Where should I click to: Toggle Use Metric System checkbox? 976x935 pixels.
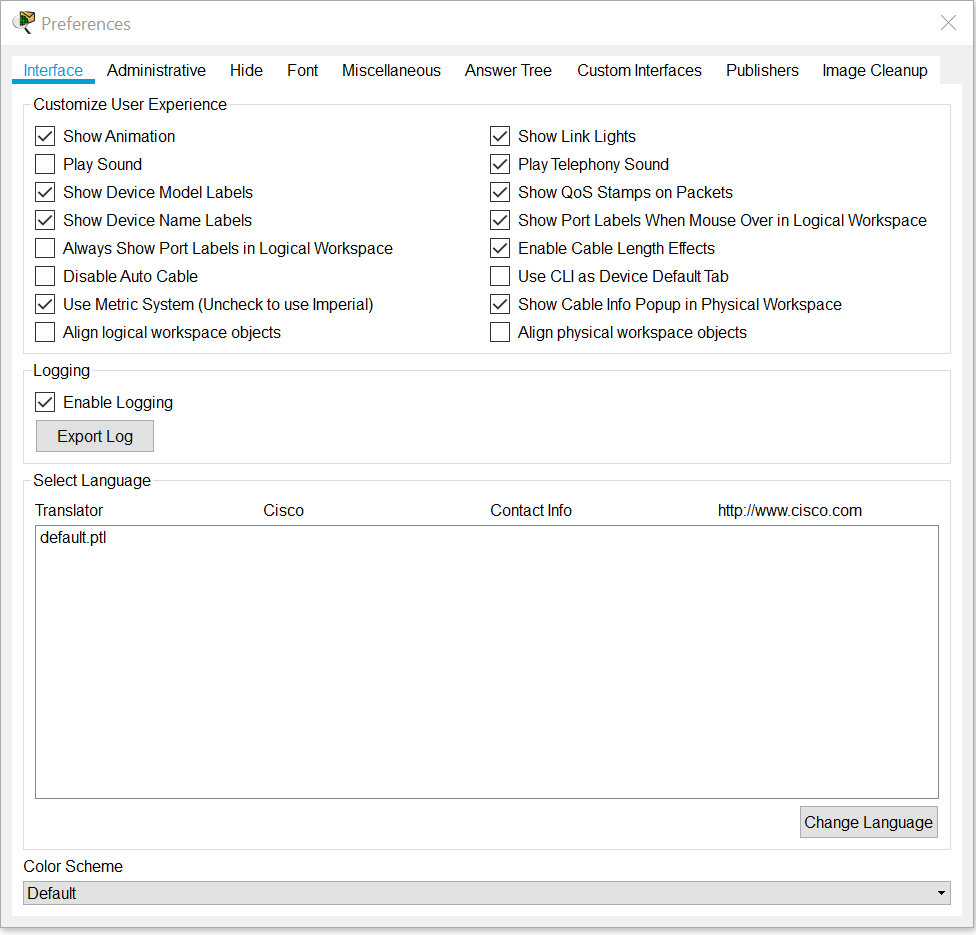coord(45,305)
